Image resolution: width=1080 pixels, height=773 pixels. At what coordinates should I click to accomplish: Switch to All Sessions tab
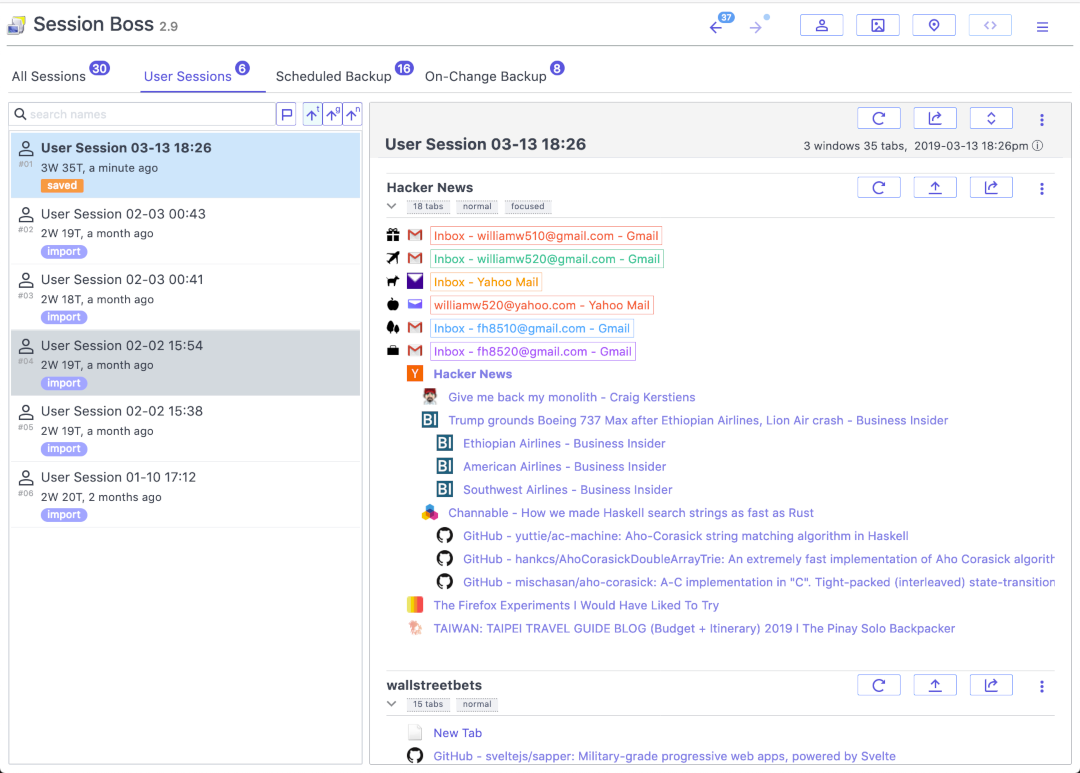point(49,76)
